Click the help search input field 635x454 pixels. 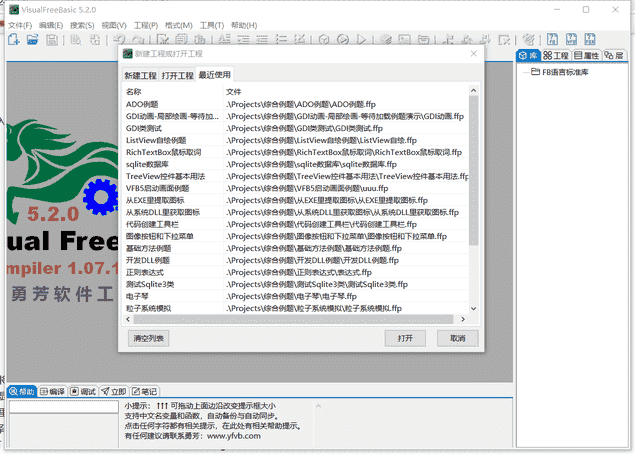pos(64,407)
